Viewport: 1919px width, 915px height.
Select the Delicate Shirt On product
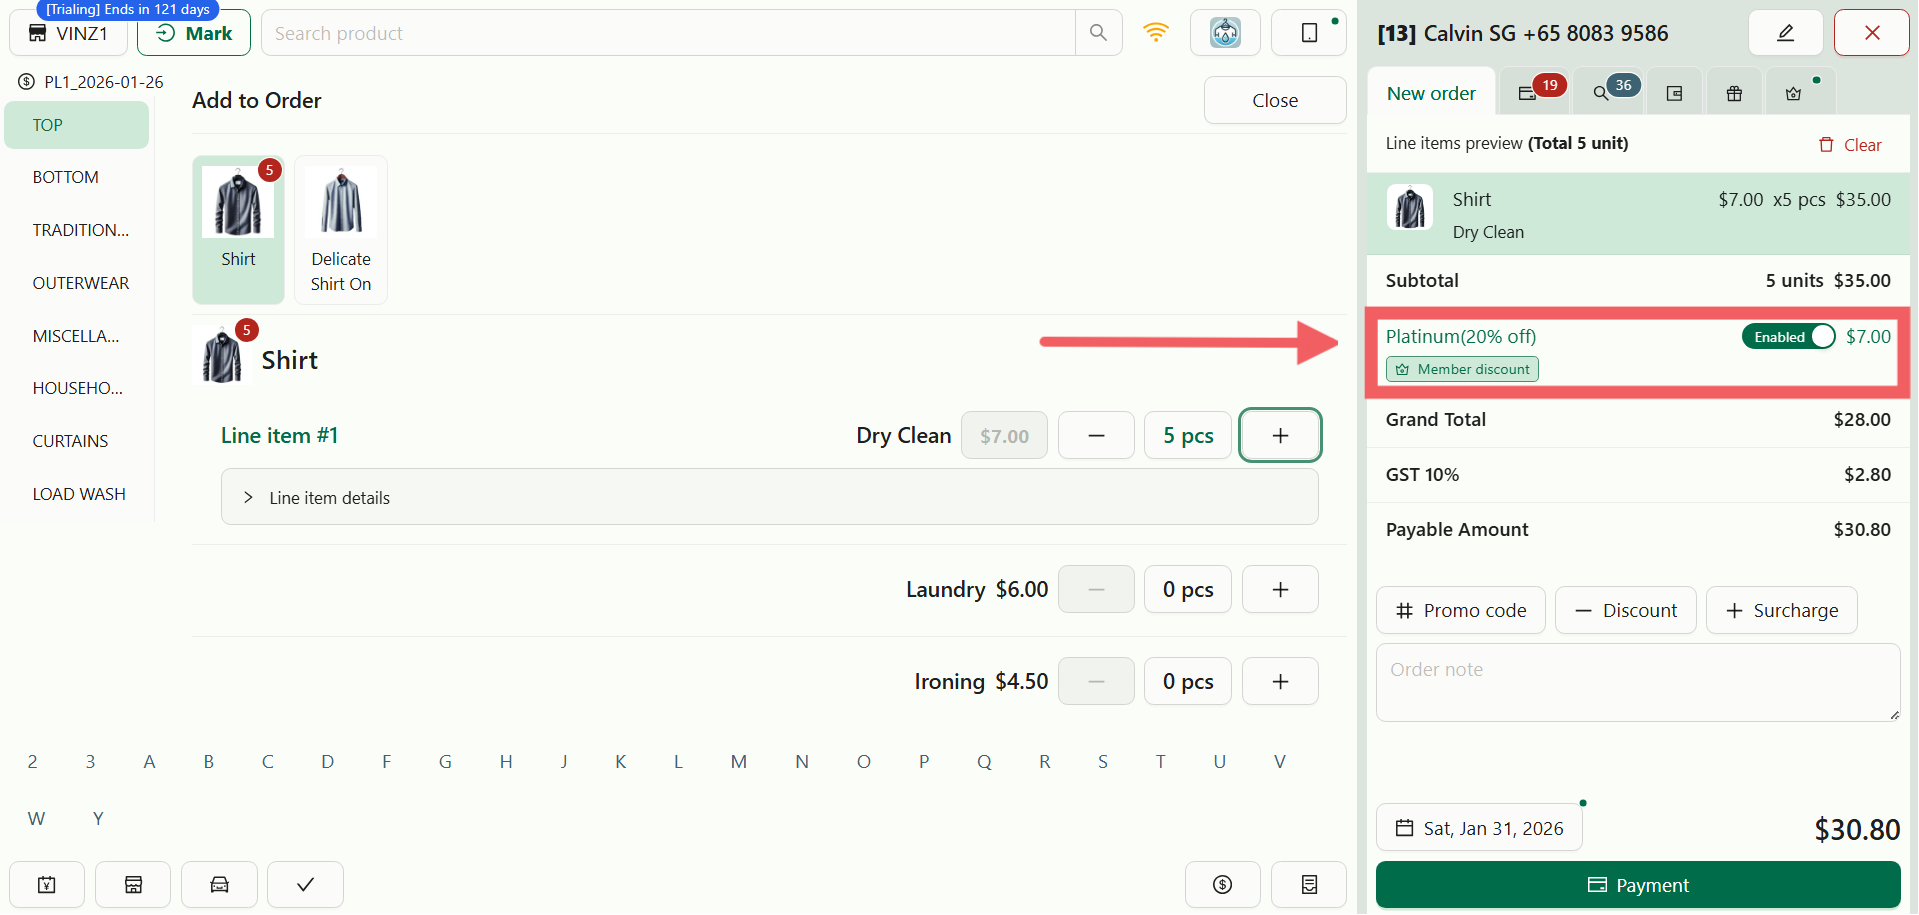341,230
